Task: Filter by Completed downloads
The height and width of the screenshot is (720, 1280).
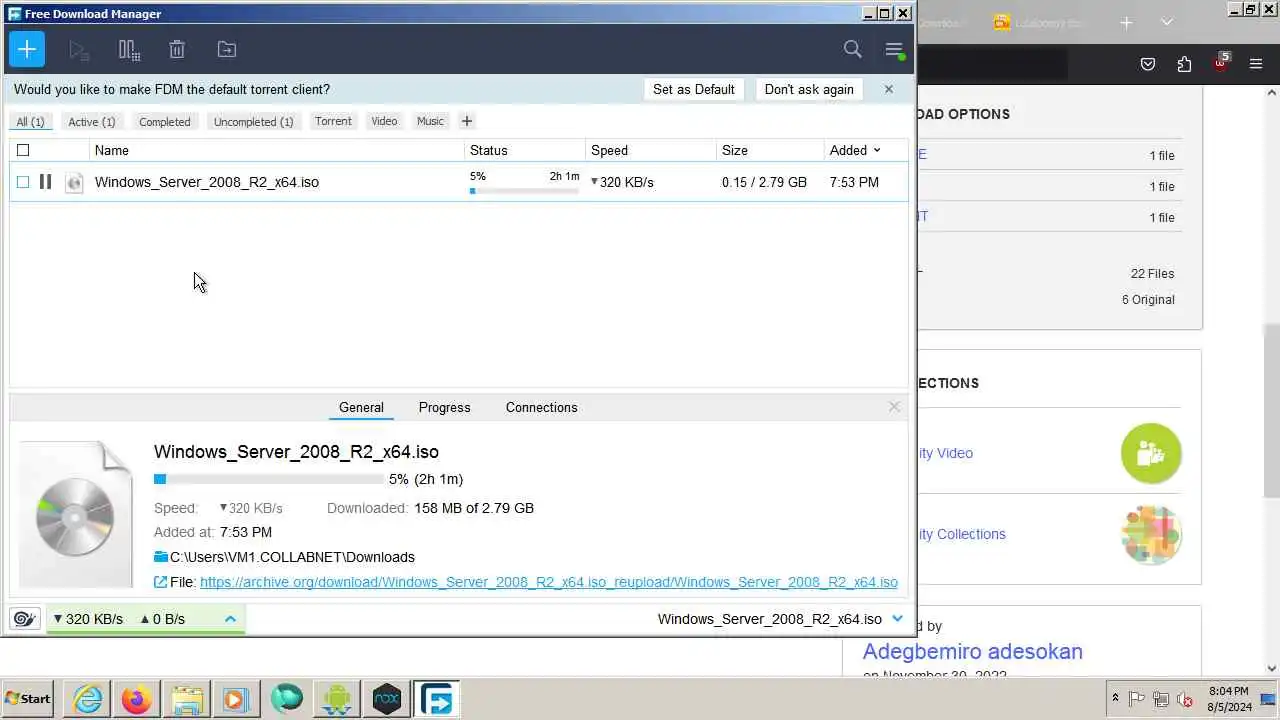Action: pos(165,121)
